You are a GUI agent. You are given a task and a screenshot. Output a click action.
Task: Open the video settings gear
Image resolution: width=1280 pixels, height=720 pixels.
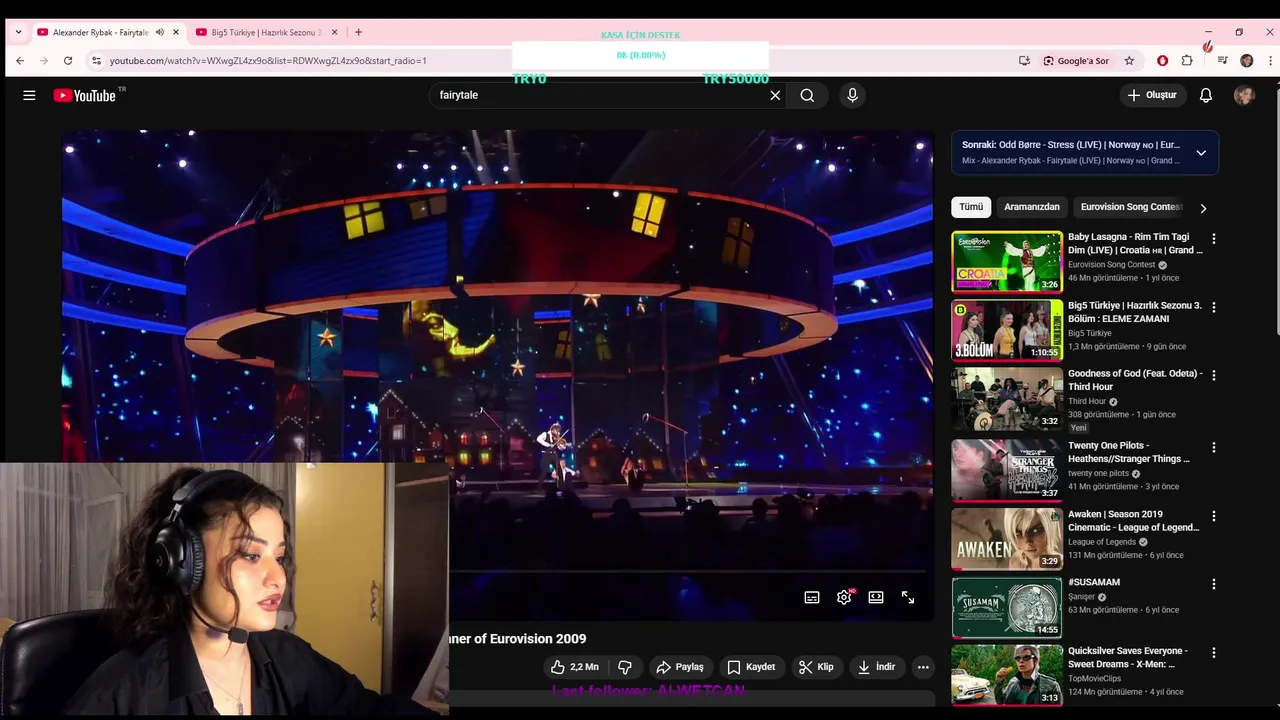click(x=844, y=597)
